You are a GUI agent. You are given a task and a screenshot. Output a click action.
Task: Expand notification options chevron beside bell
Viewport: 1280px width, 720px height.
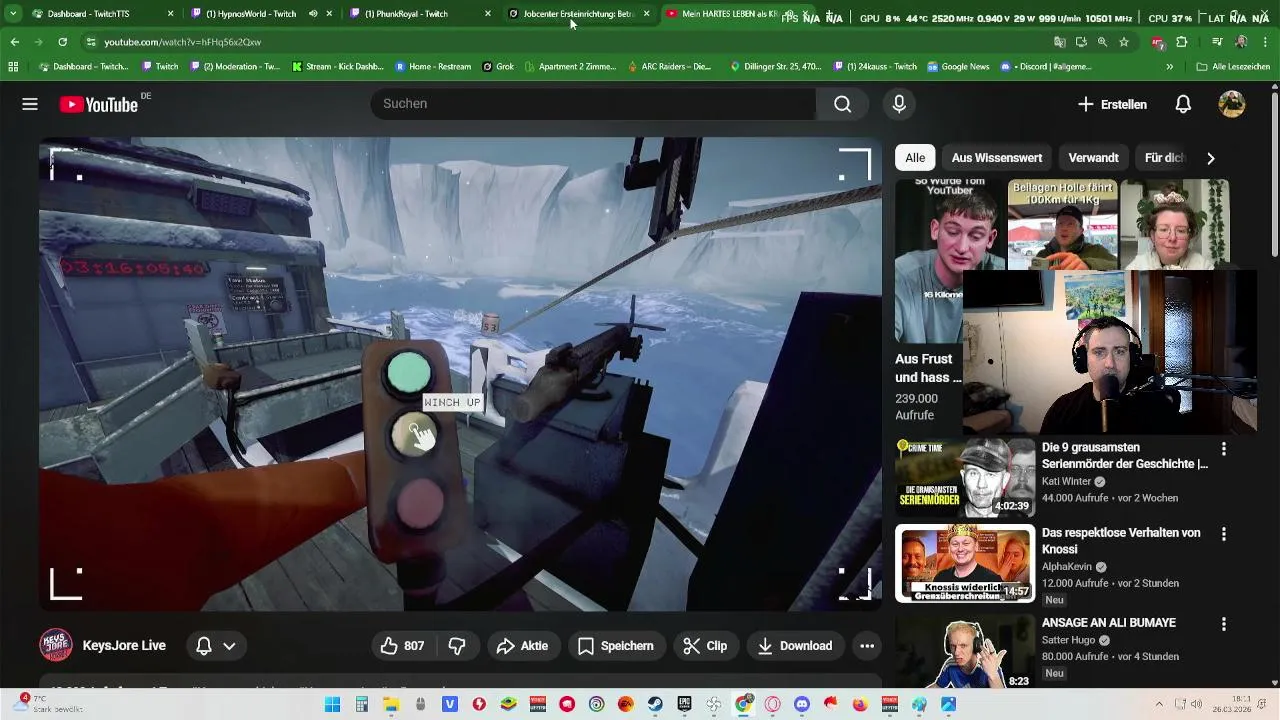[x=229, y=646]
